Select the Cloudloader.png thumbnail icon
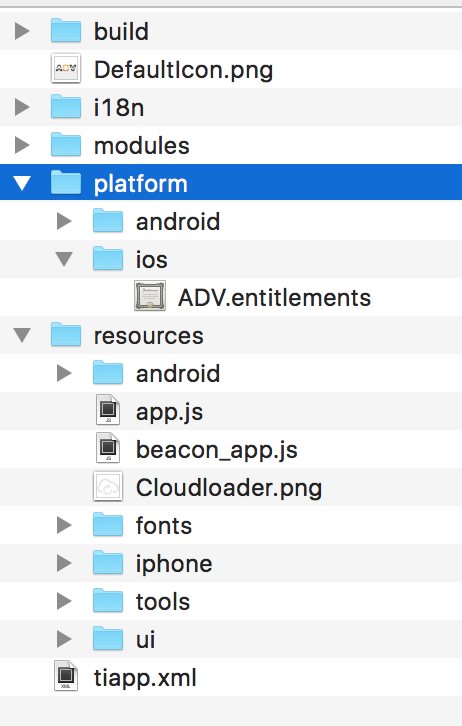This screenshot has width=462, height=726. pyautogui.click(x=108, y=487)
